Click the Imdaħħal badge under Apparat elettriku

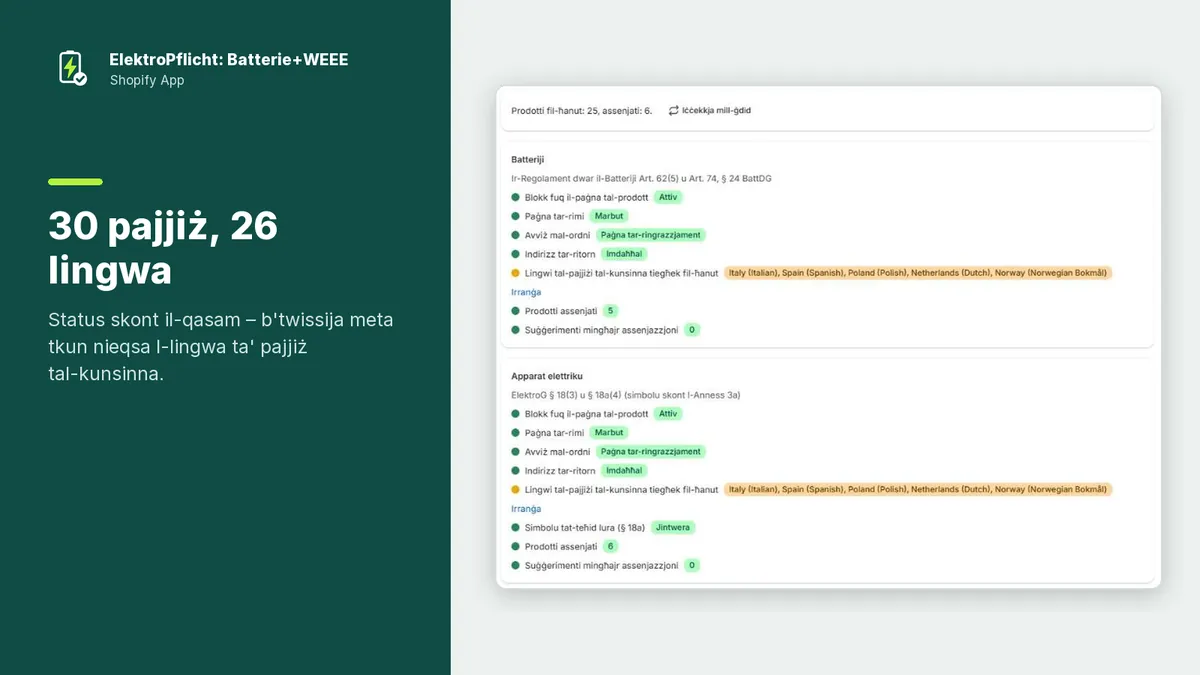coord(624,471)
